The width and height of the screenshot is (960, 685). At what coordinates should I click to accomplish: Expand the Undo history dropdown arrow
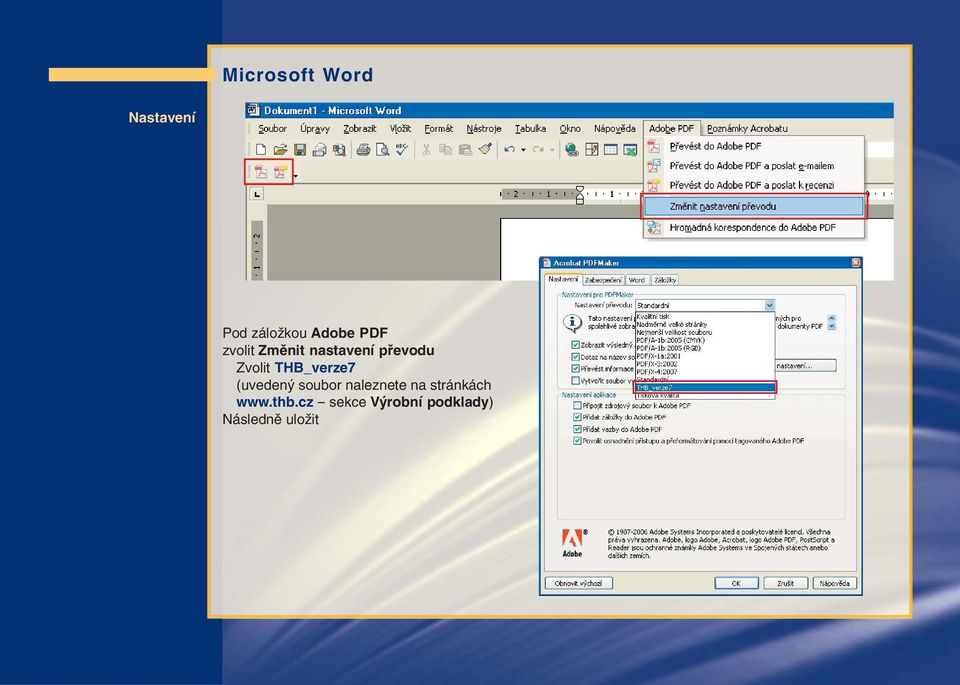tap(523, 150)
